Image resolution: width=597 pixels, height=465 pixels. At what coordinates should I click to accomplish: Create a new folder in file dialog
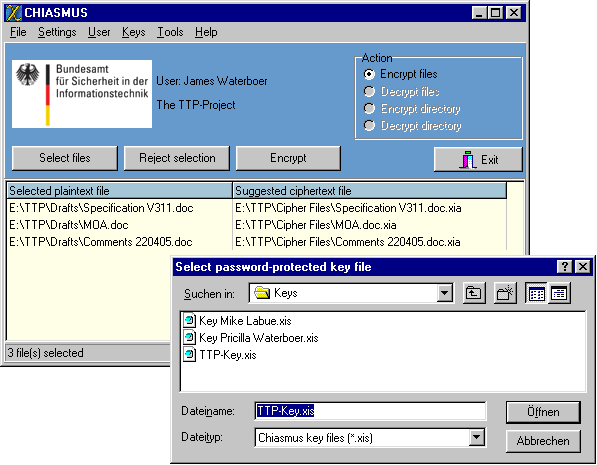point(504,293)
